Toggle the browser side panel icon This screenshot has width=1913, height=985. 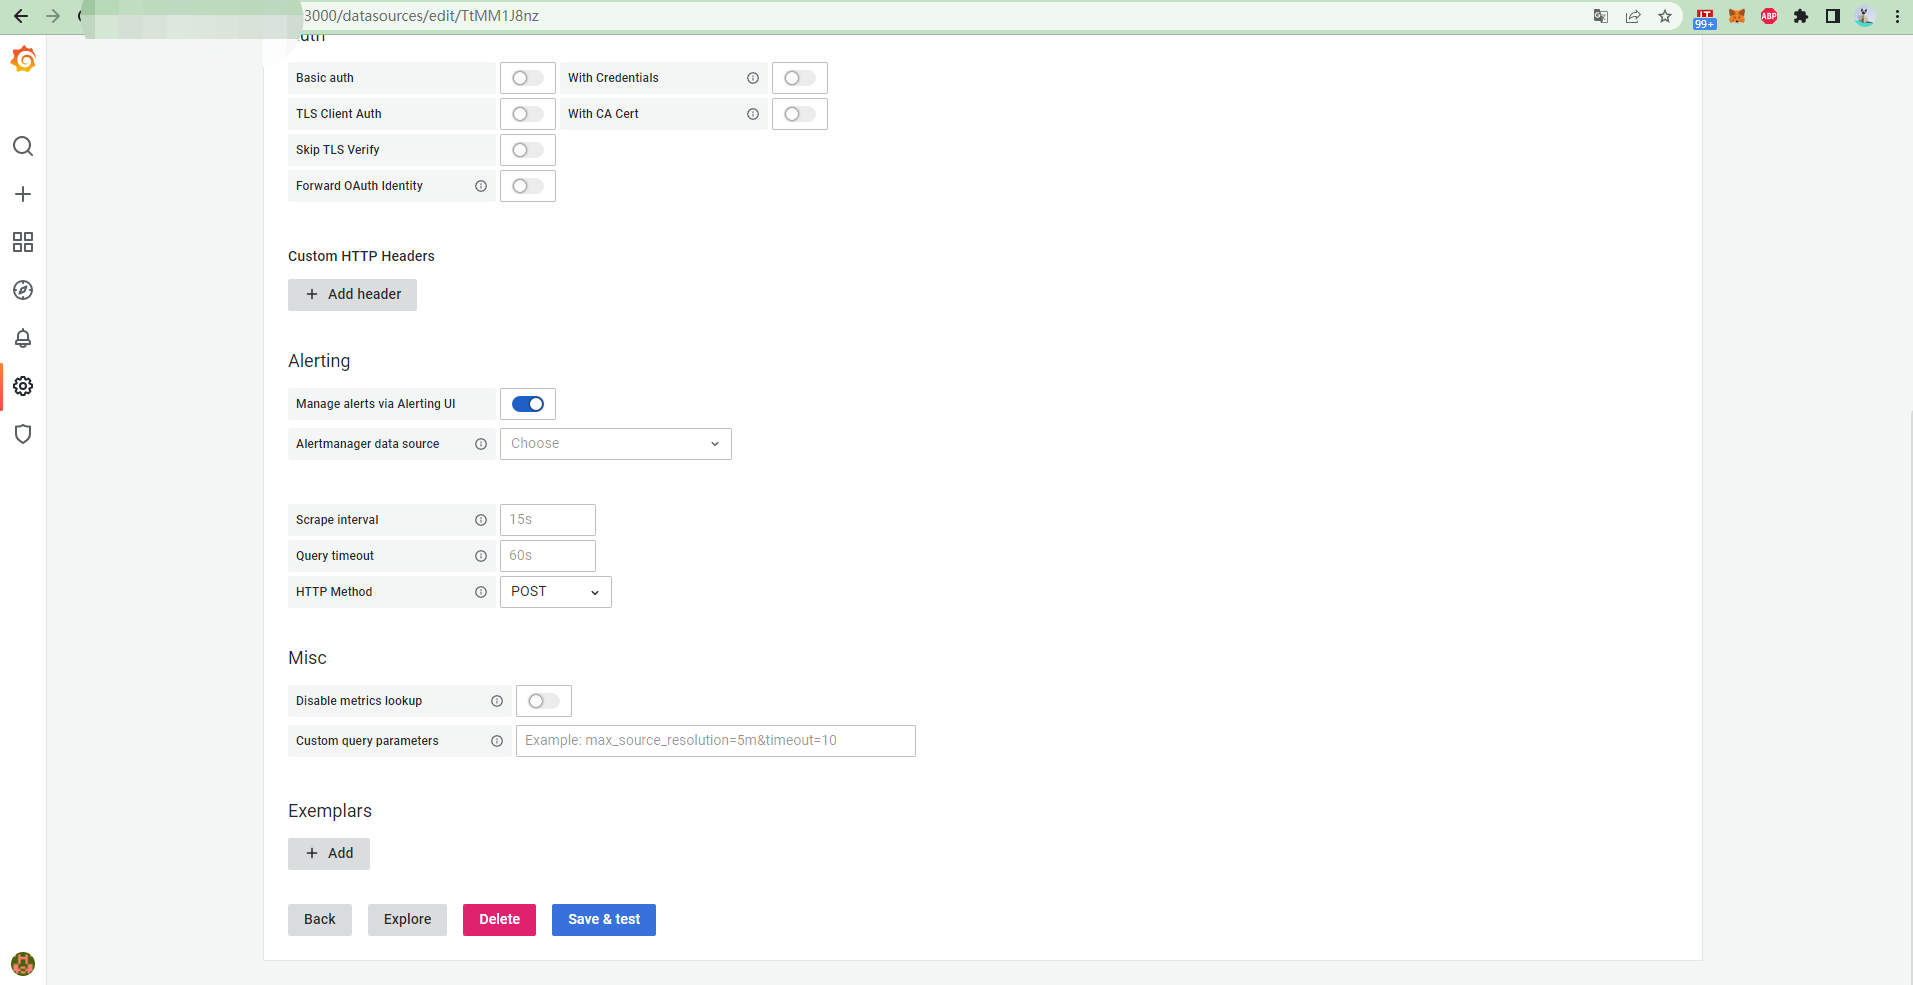(x=1833, y=16)
